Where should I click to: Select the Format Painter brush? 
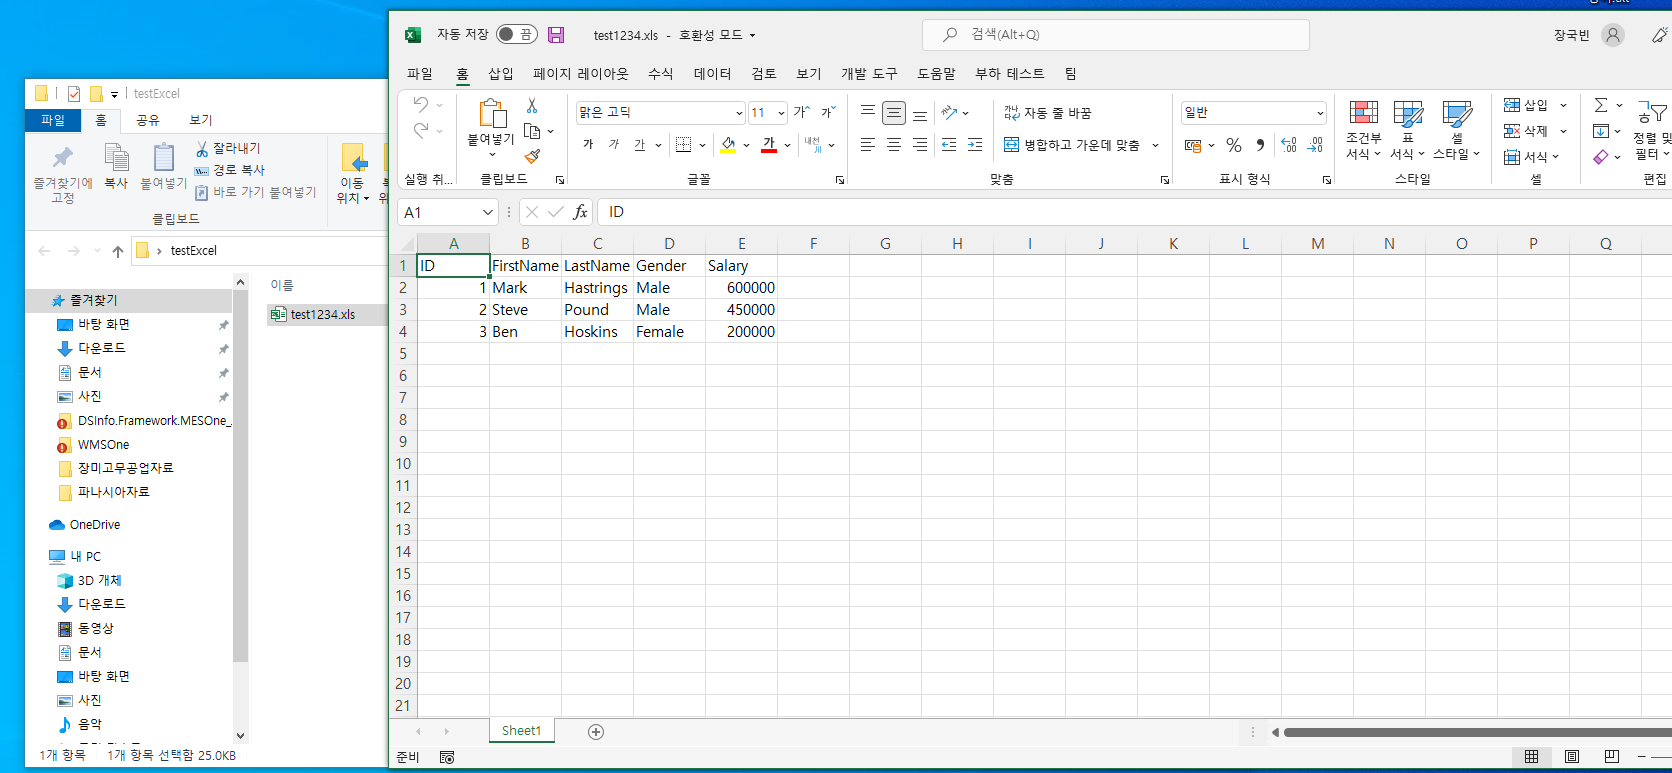point(532,156)
